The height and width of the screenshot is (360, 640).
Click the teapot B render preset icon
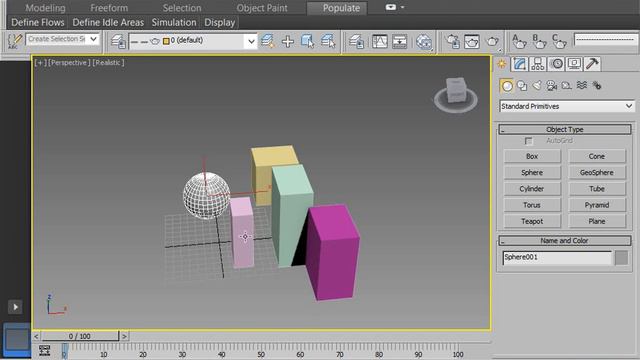pyautogui.click(x=539, y=41)
